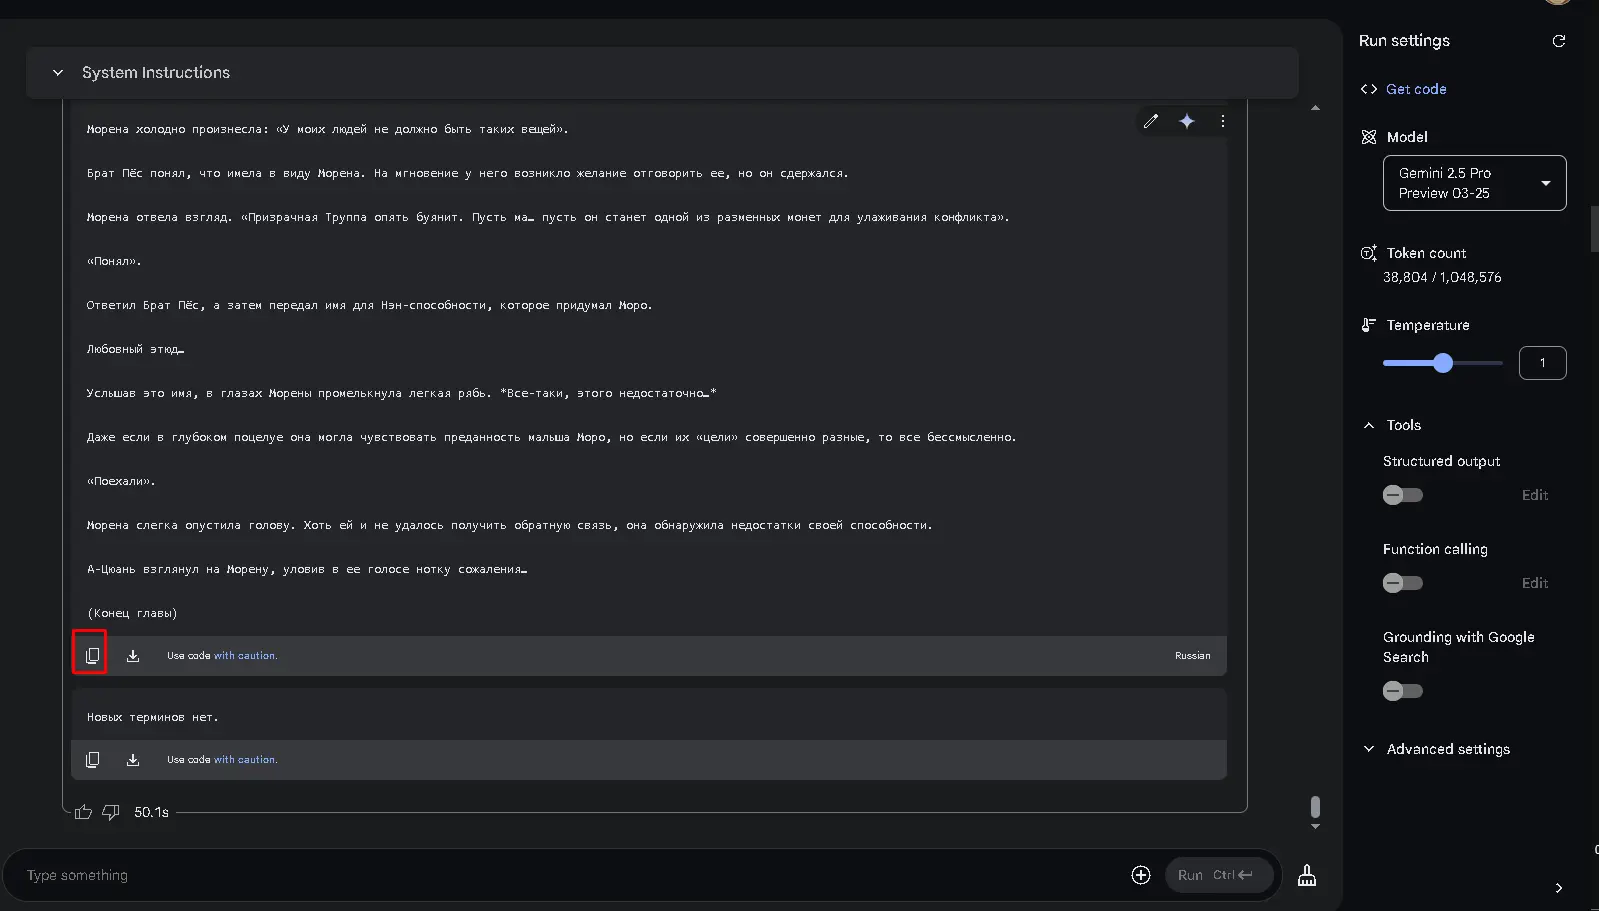Collapse the Tools section
Screen dimensions: 1599x911
click(x=1369, y=425)
